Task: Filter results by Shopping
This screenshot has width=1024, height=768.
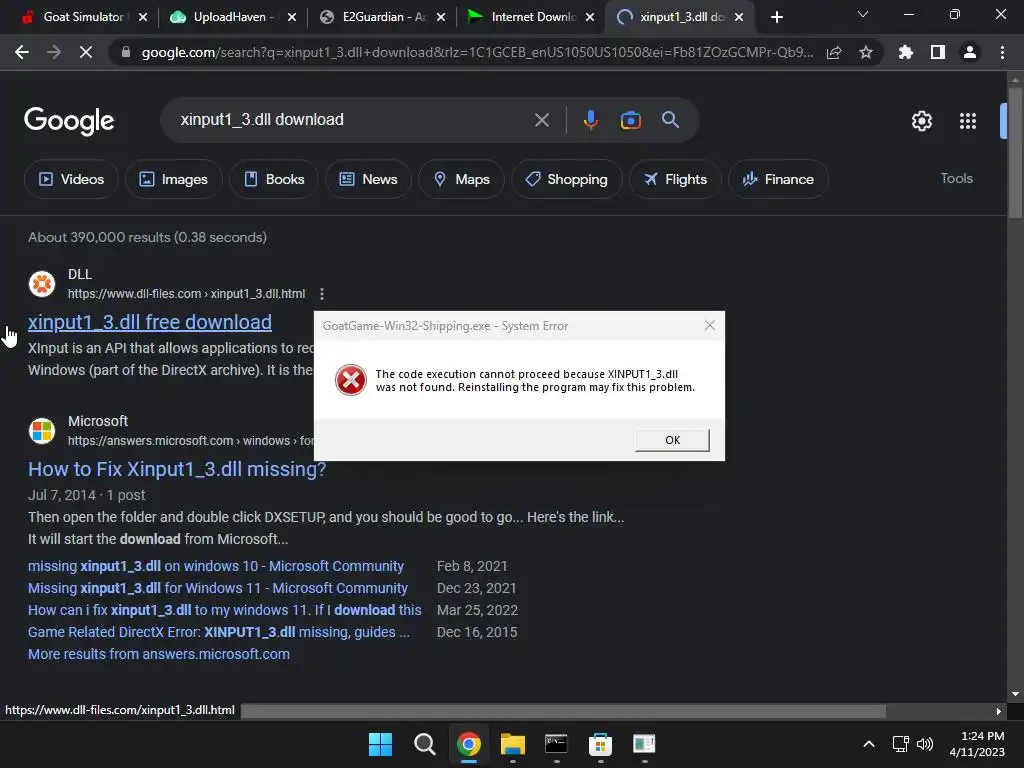Action: 567,179
